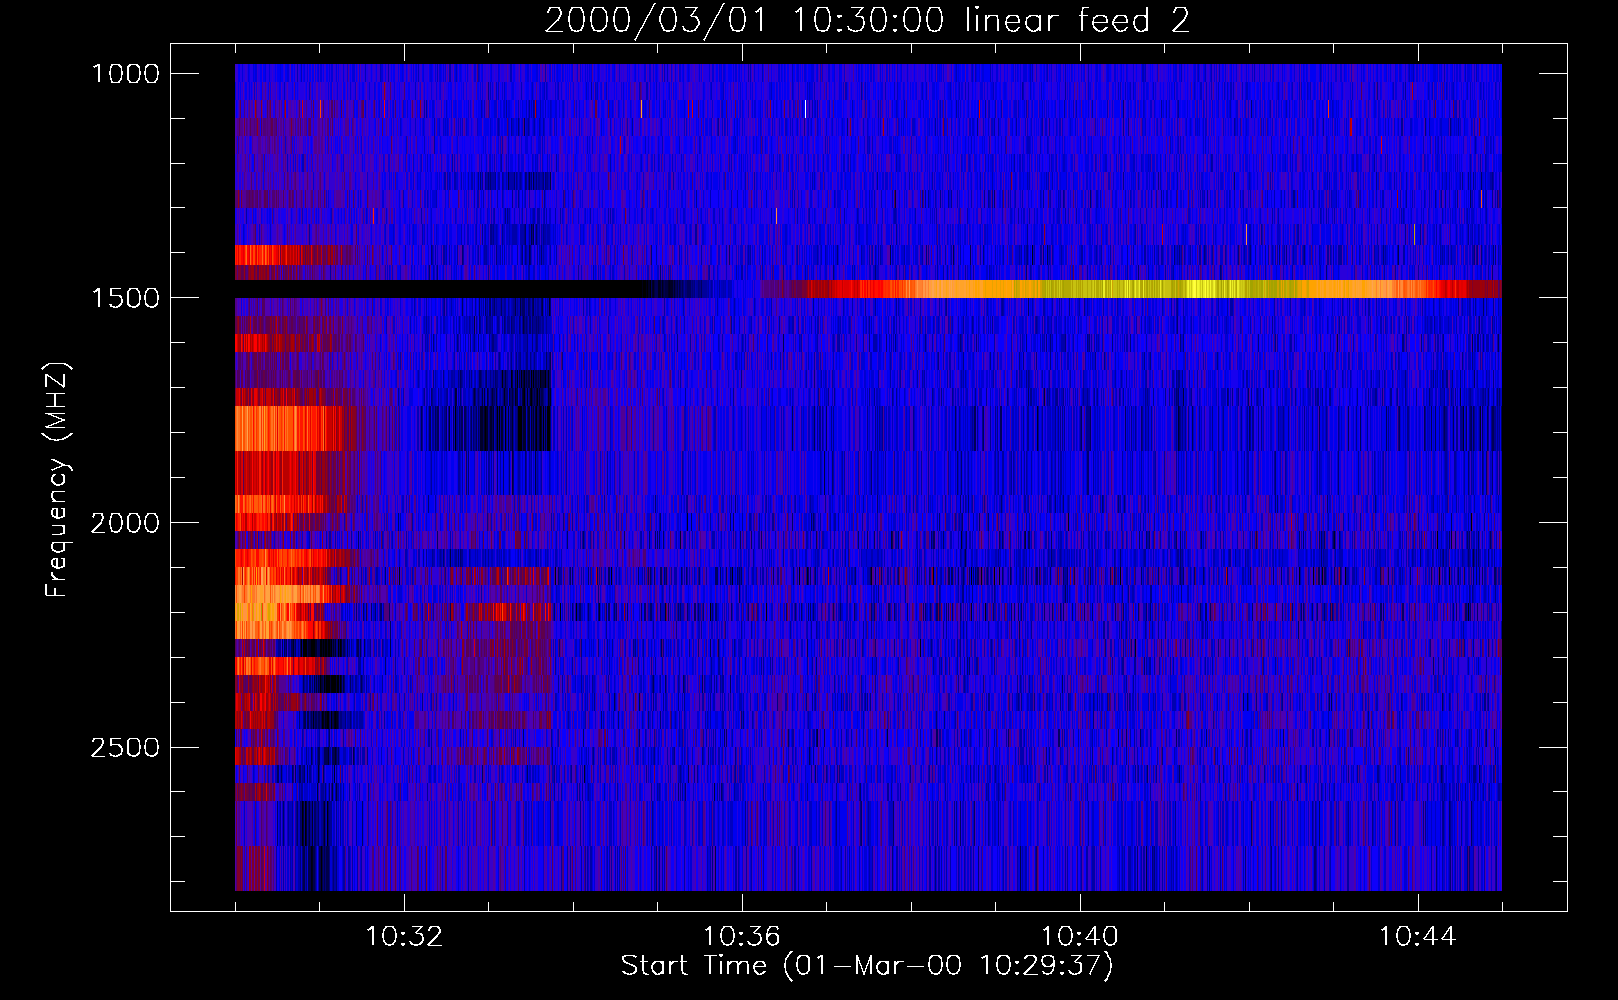Click the 10:40 time axis label

[x=1080, y=937]
